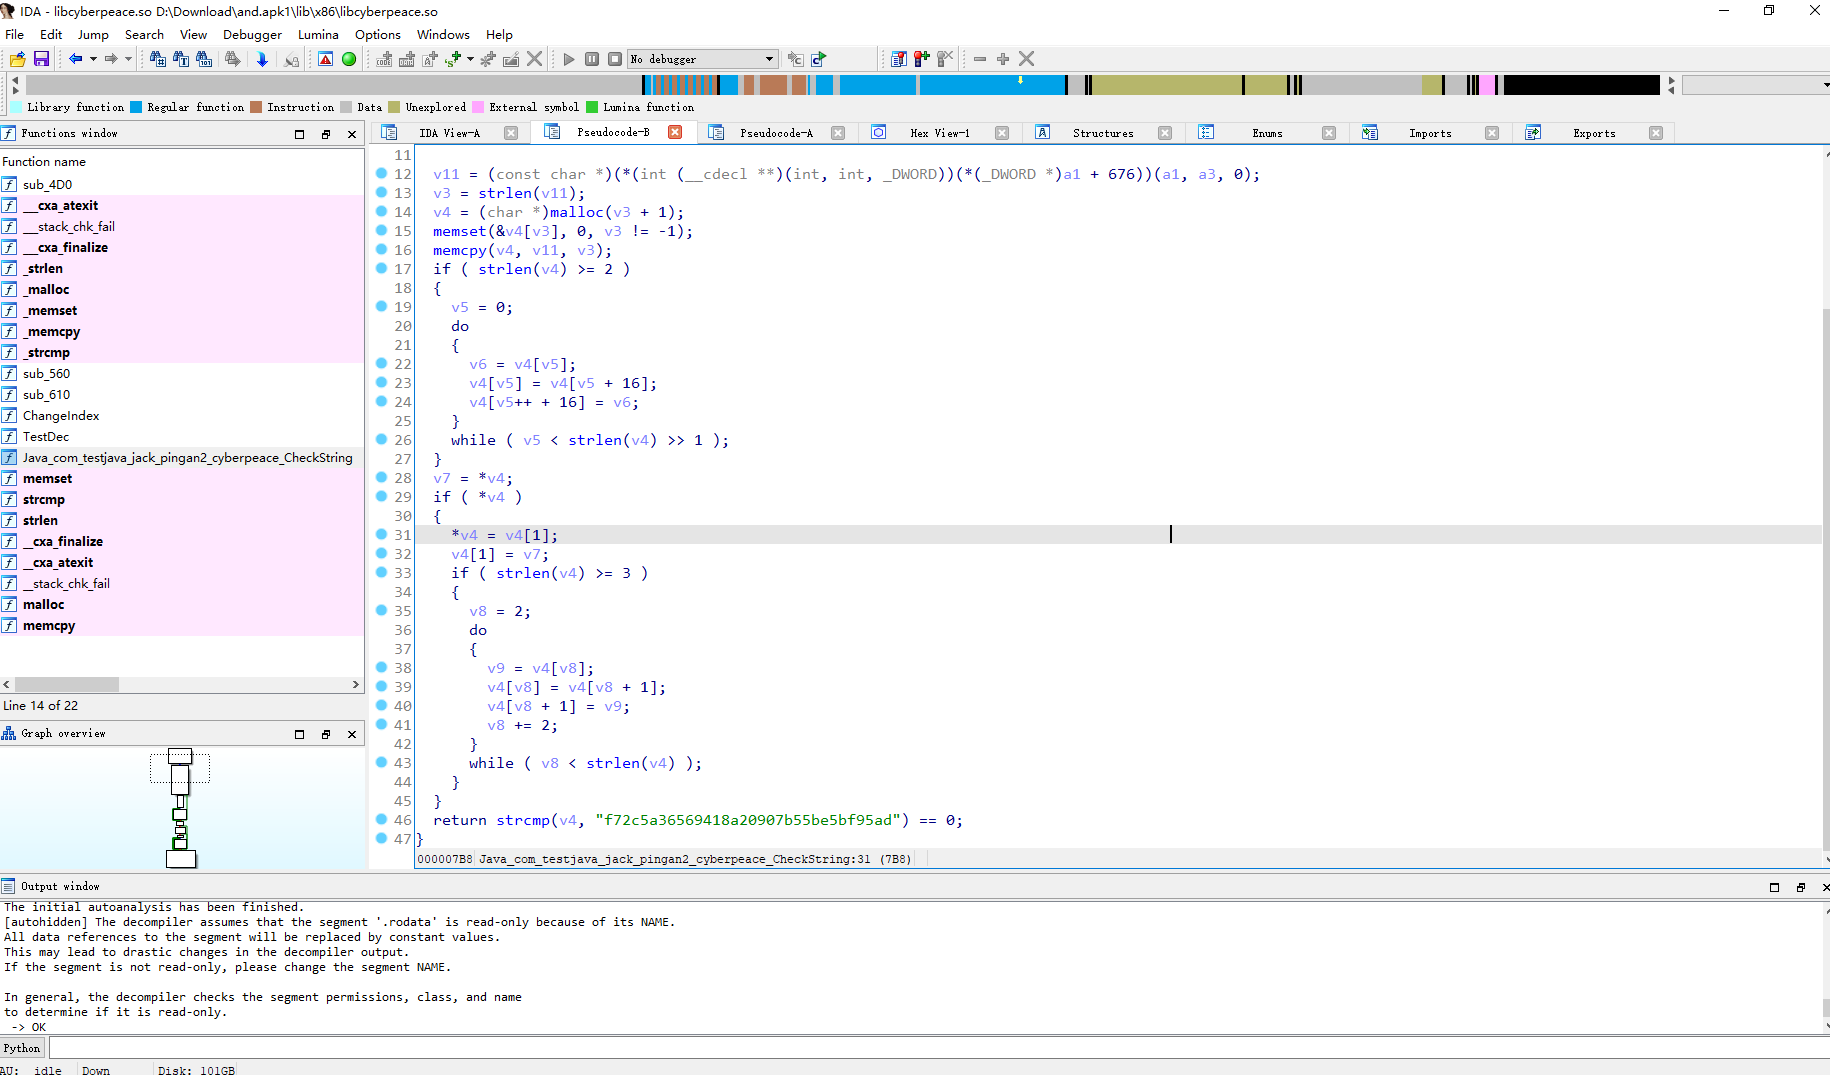Click the red warning triangle icon

[x=325, y=59]
